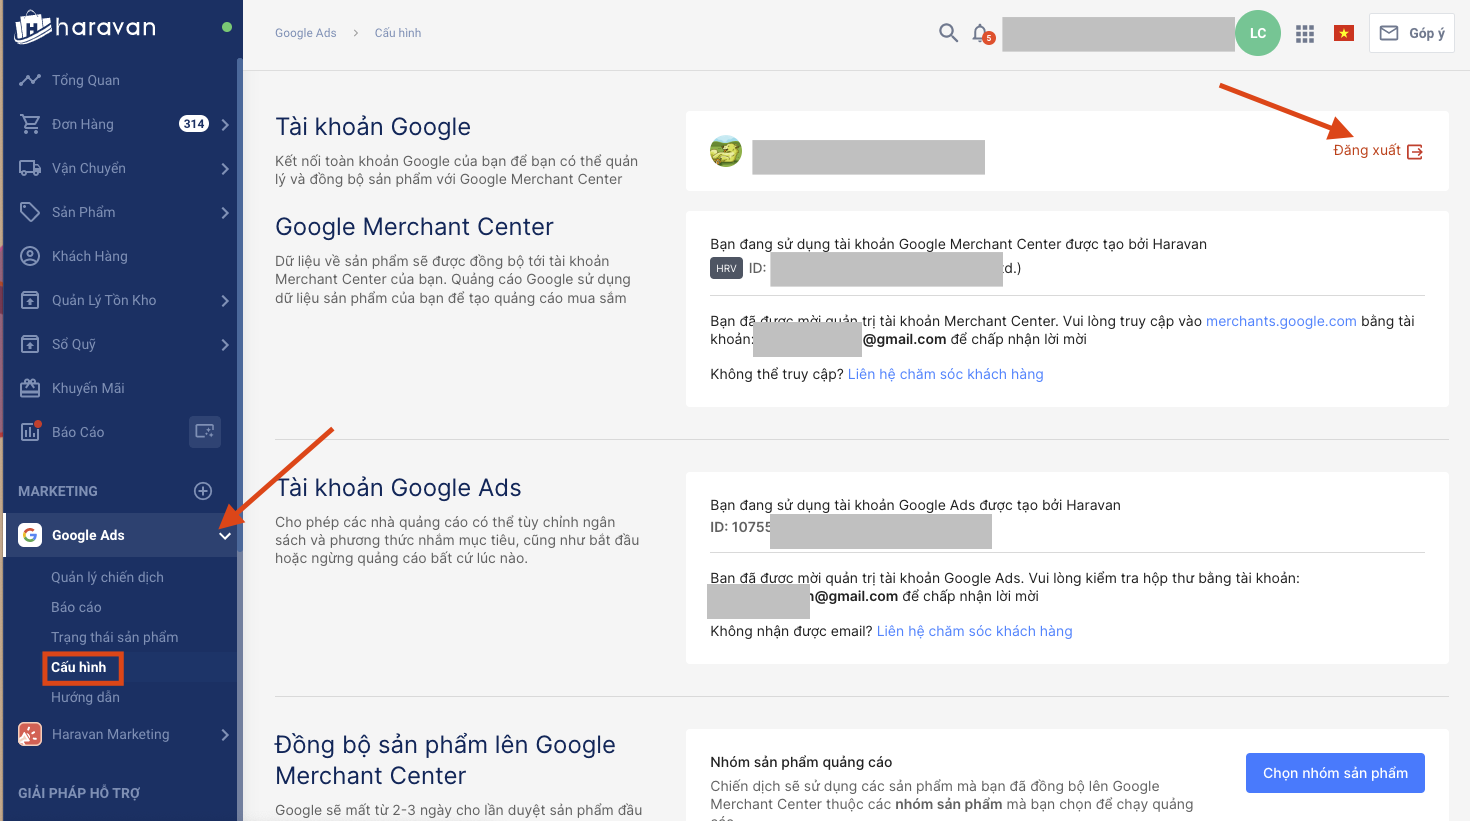Open the merchants.google.com link
Image resolution: width=1470 pixels, height=821 pixels.
(1281, 321)
